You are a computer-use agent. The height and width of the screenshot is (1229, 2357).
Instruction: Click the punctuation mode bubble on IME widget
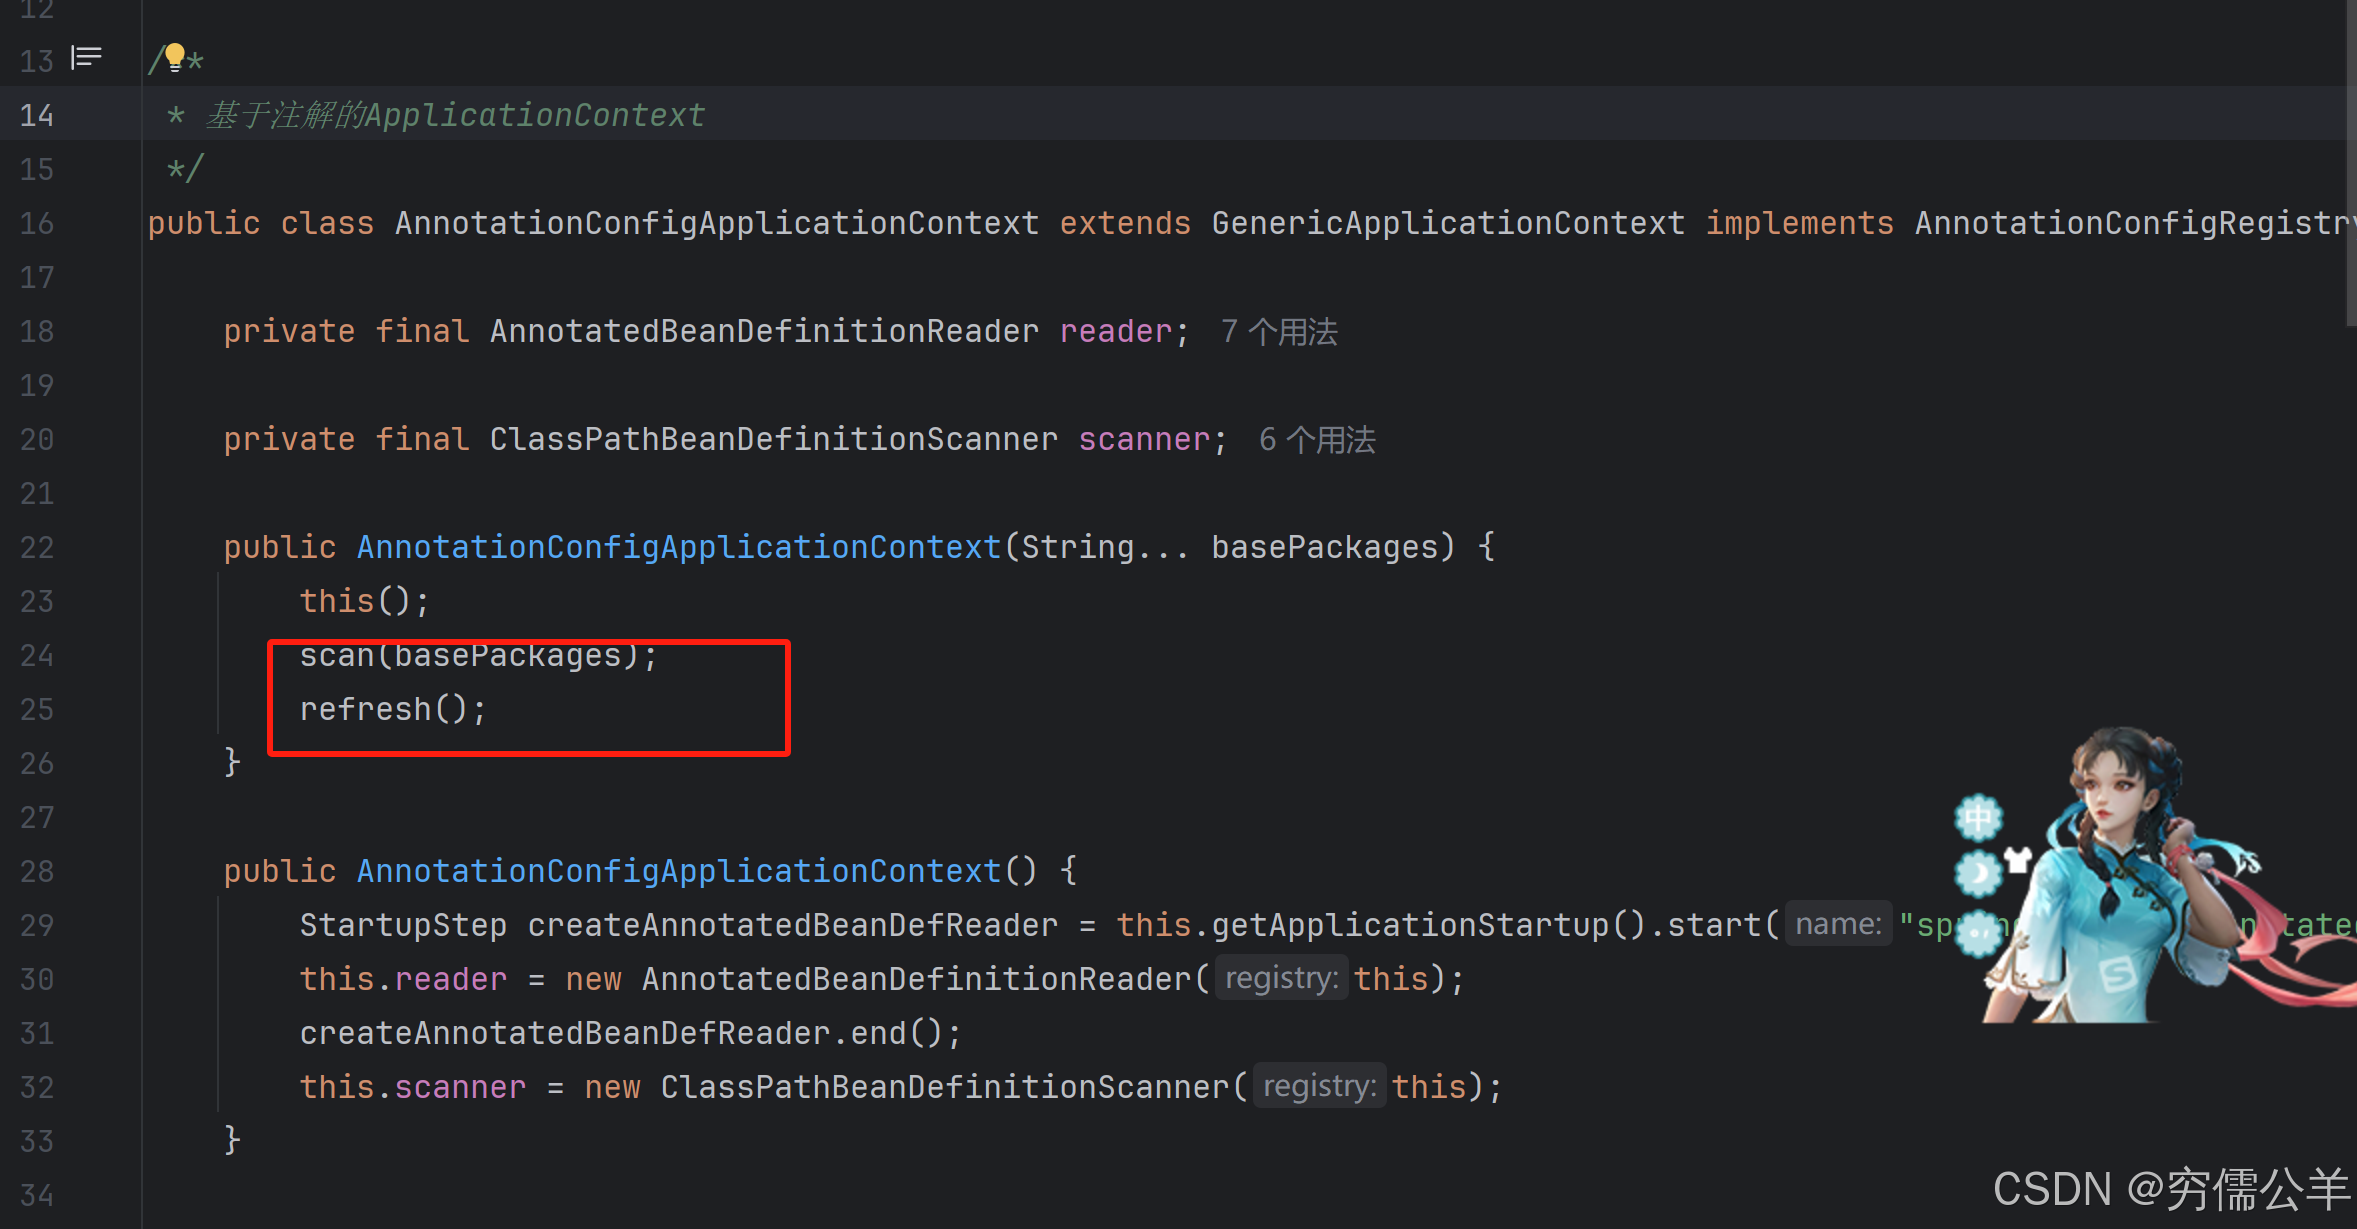pyautogui.click(x=1979, y=932)
